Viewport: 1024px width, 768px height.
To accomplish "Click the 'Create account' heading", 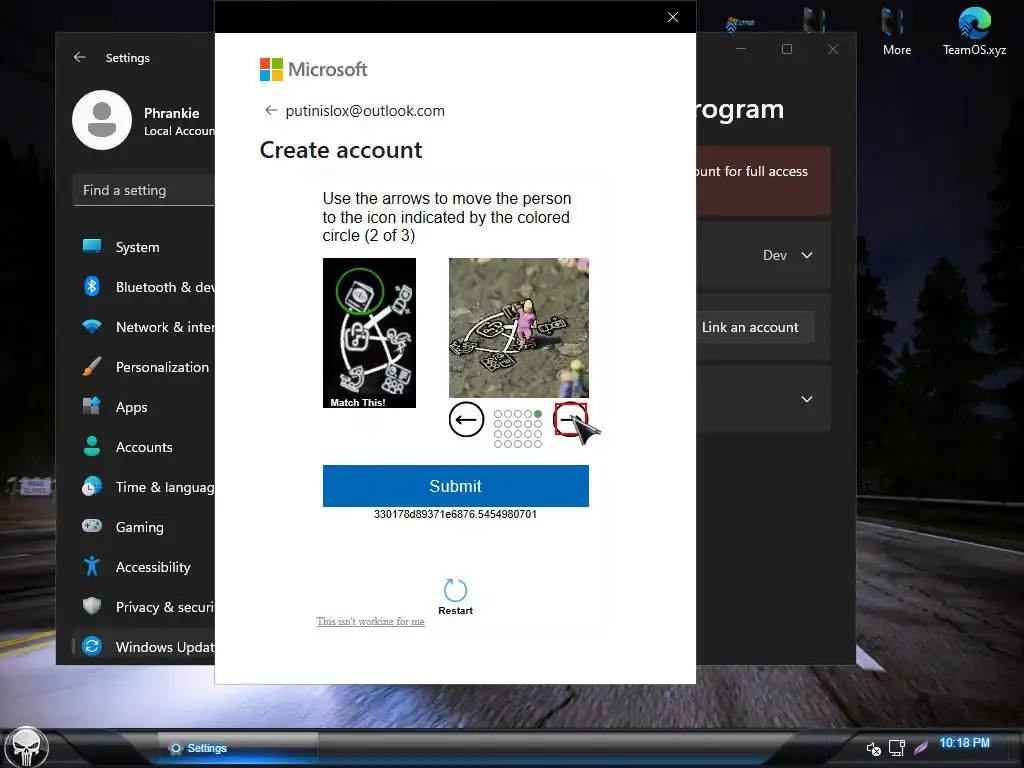I will [x=341, y=150].
